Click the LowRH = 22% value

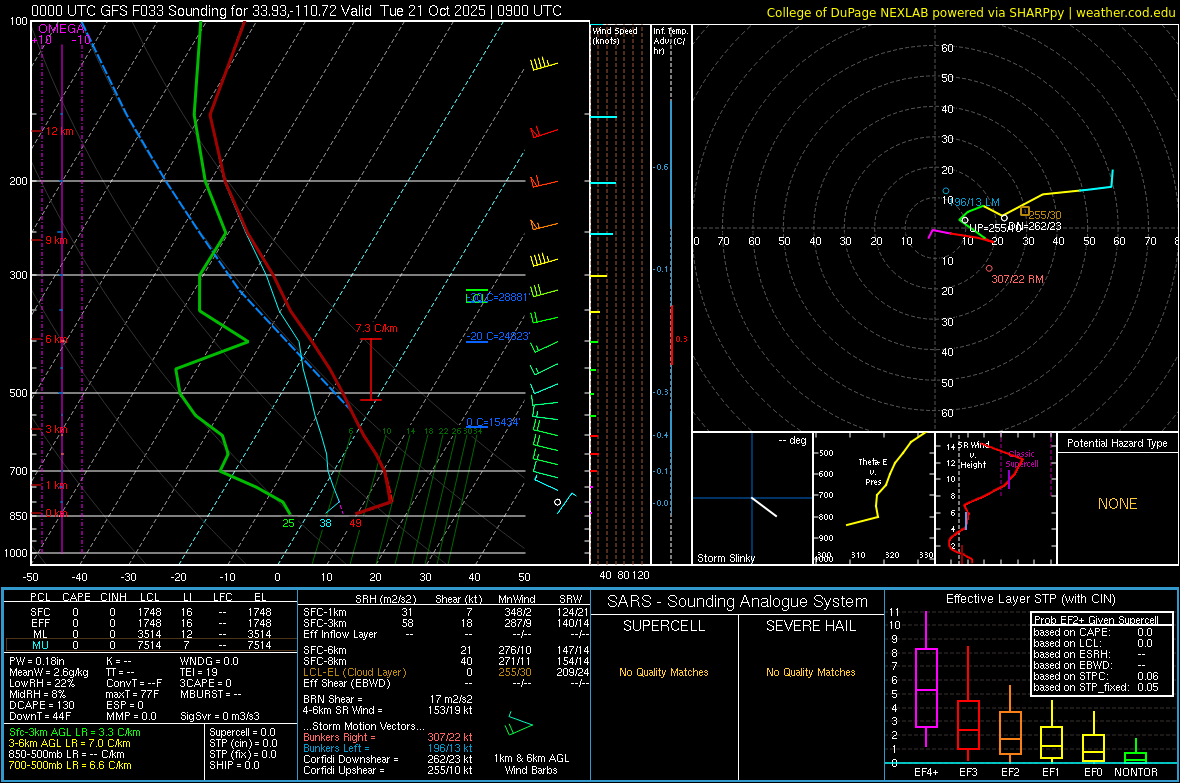(x=42, y=683)
